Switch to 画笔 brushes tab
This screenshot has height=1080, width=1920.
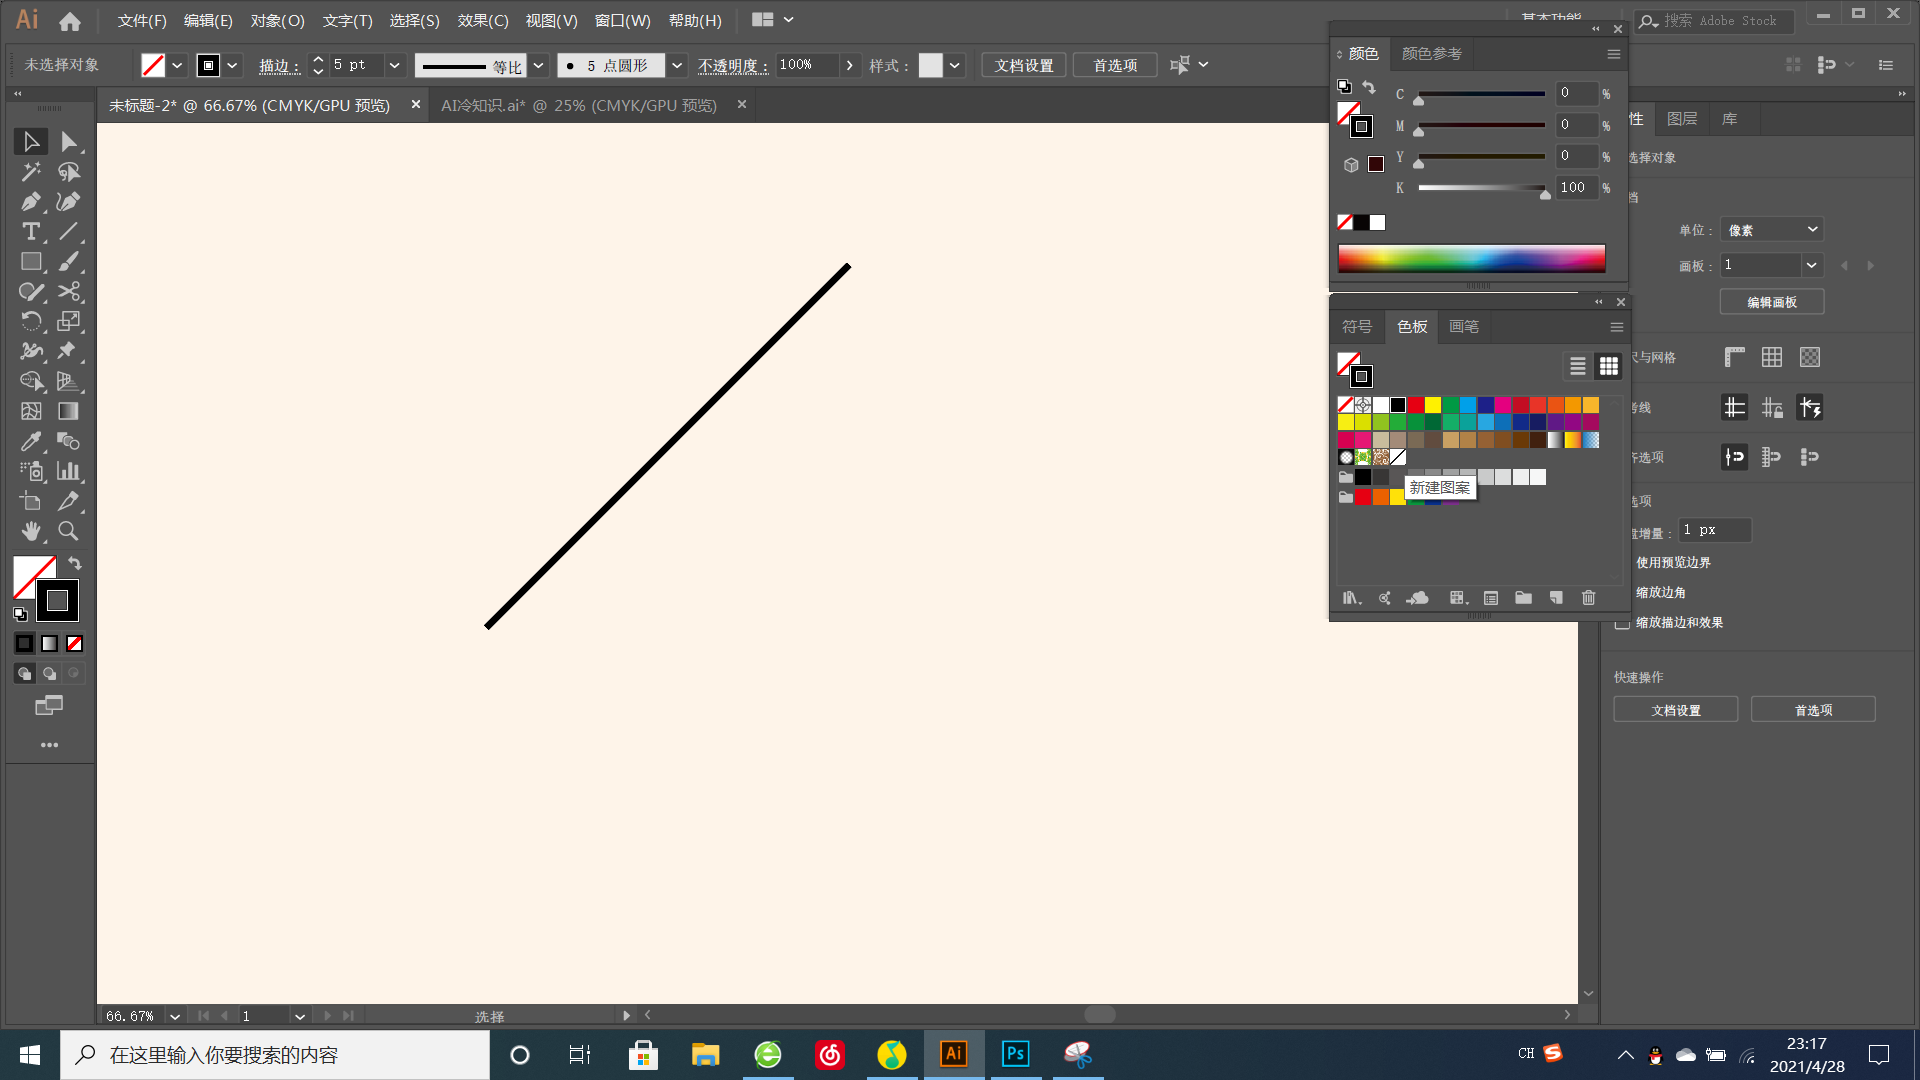tap(1462, 326)
